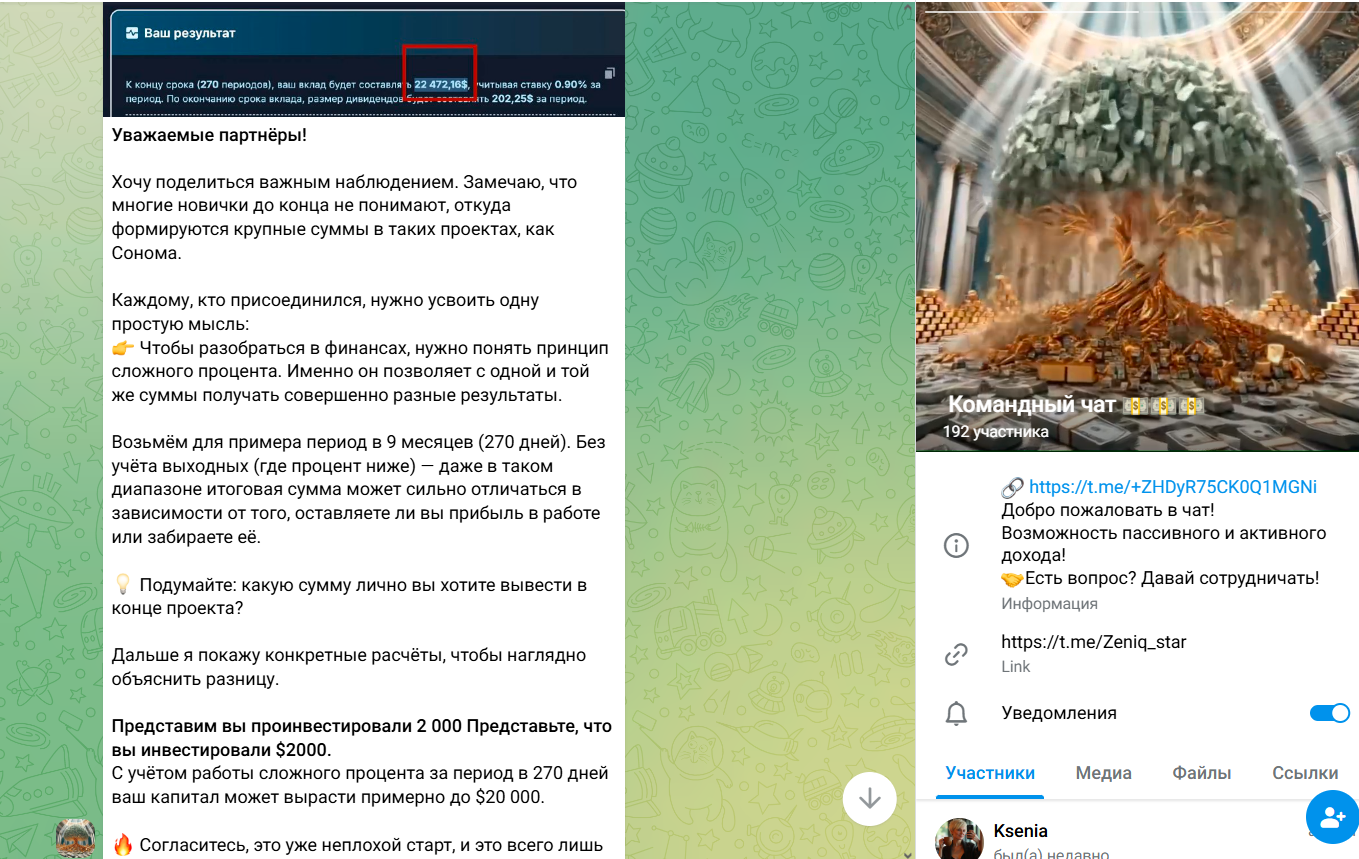This screenshot has height=859, width=1359.
Task: Switch to the Медиа tab
Action: pos(1104,773)
